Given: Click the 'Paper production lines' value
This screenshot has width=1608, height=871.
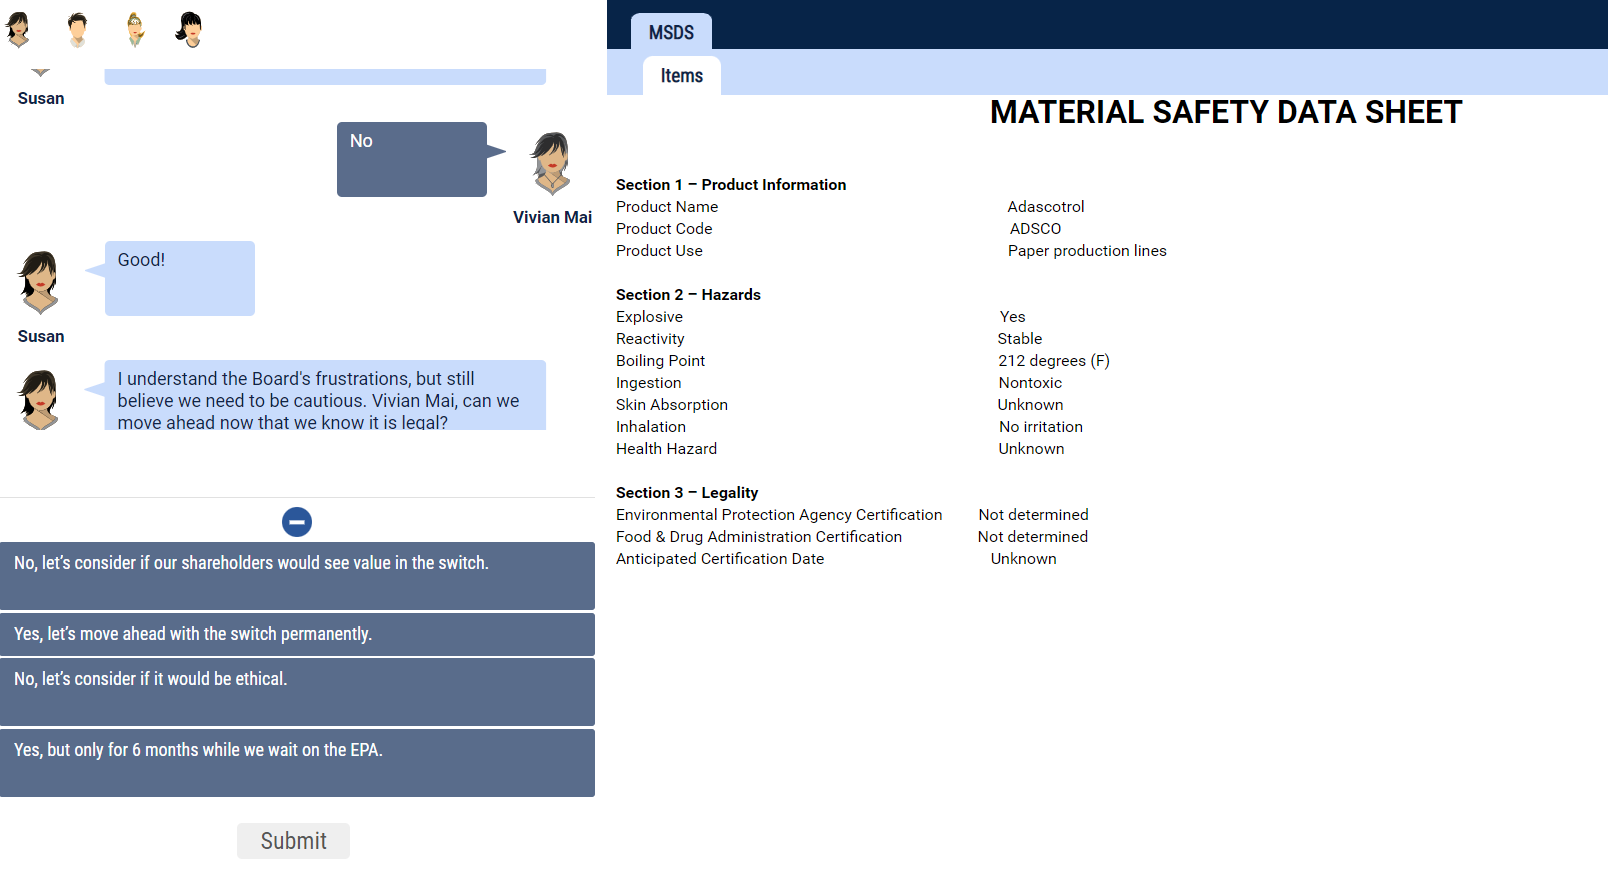Looking at the screenshot, I should [x=1087, y=251].
